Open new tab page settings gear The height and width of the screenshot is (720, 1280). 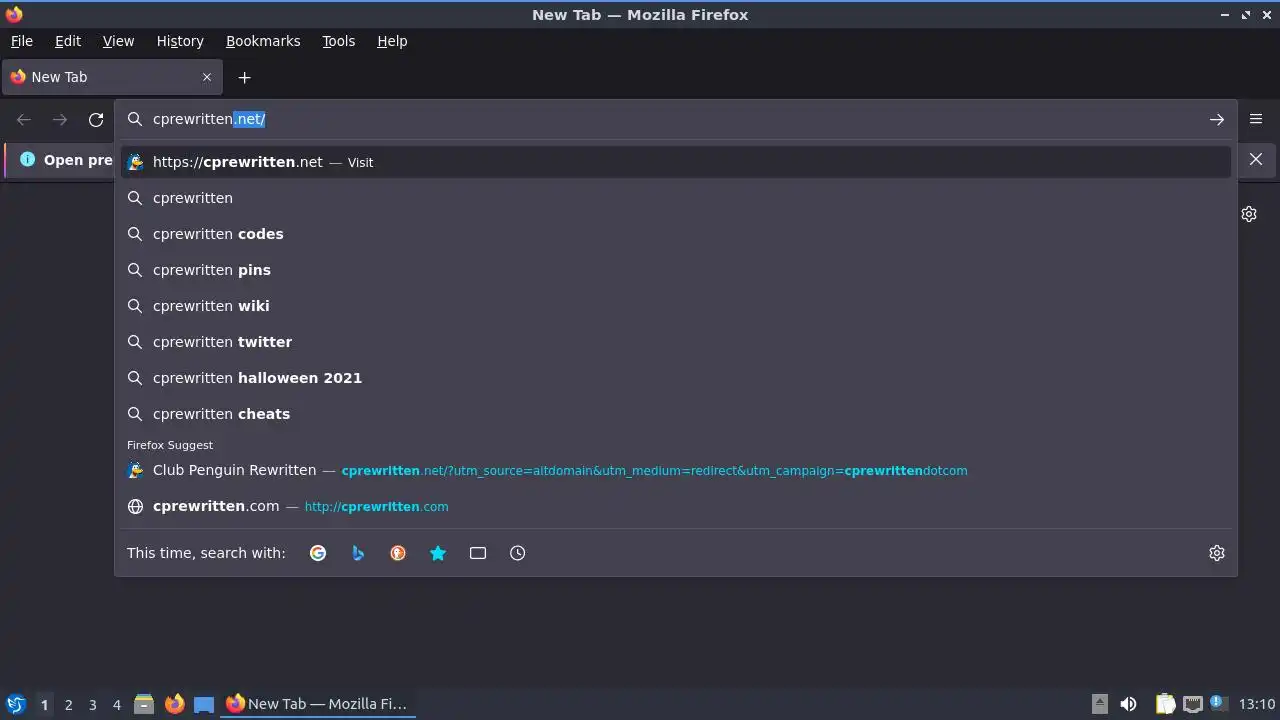(1249, 214)
